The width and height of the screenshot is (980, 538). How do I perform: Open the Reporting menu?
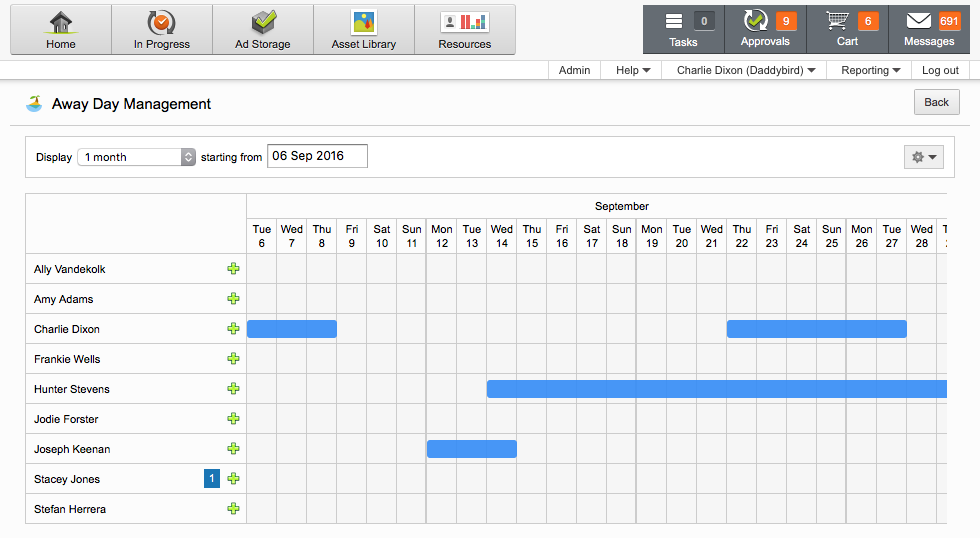tap(871, 70)
